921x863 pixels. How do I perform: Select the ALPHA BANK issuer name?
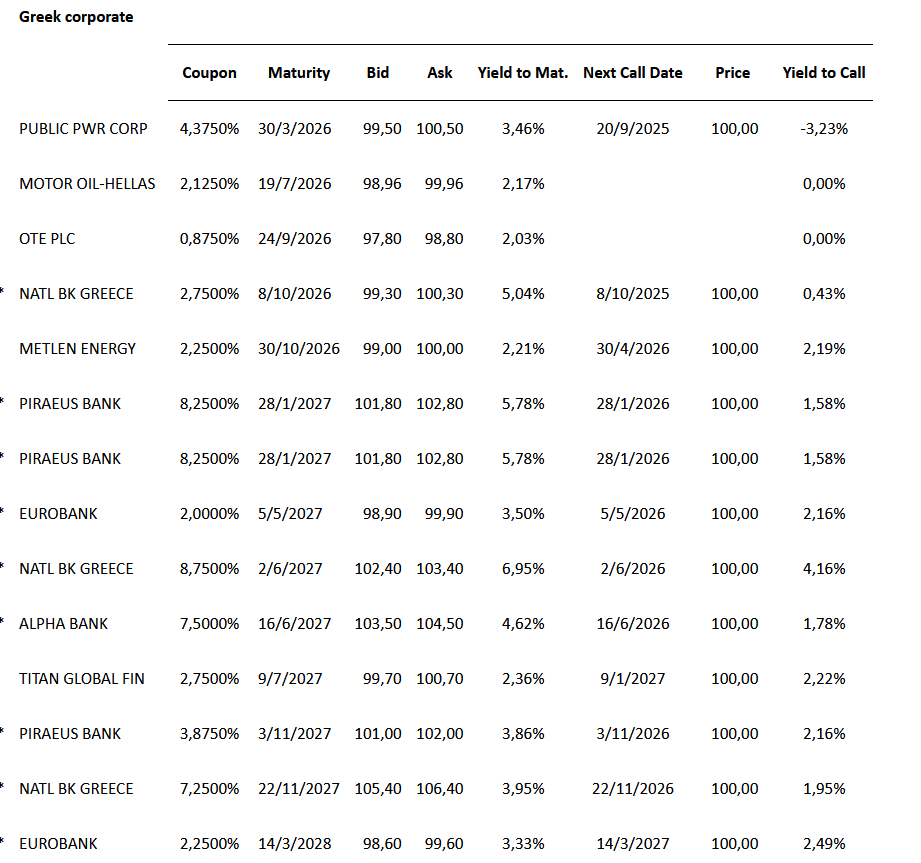point(64,624)
